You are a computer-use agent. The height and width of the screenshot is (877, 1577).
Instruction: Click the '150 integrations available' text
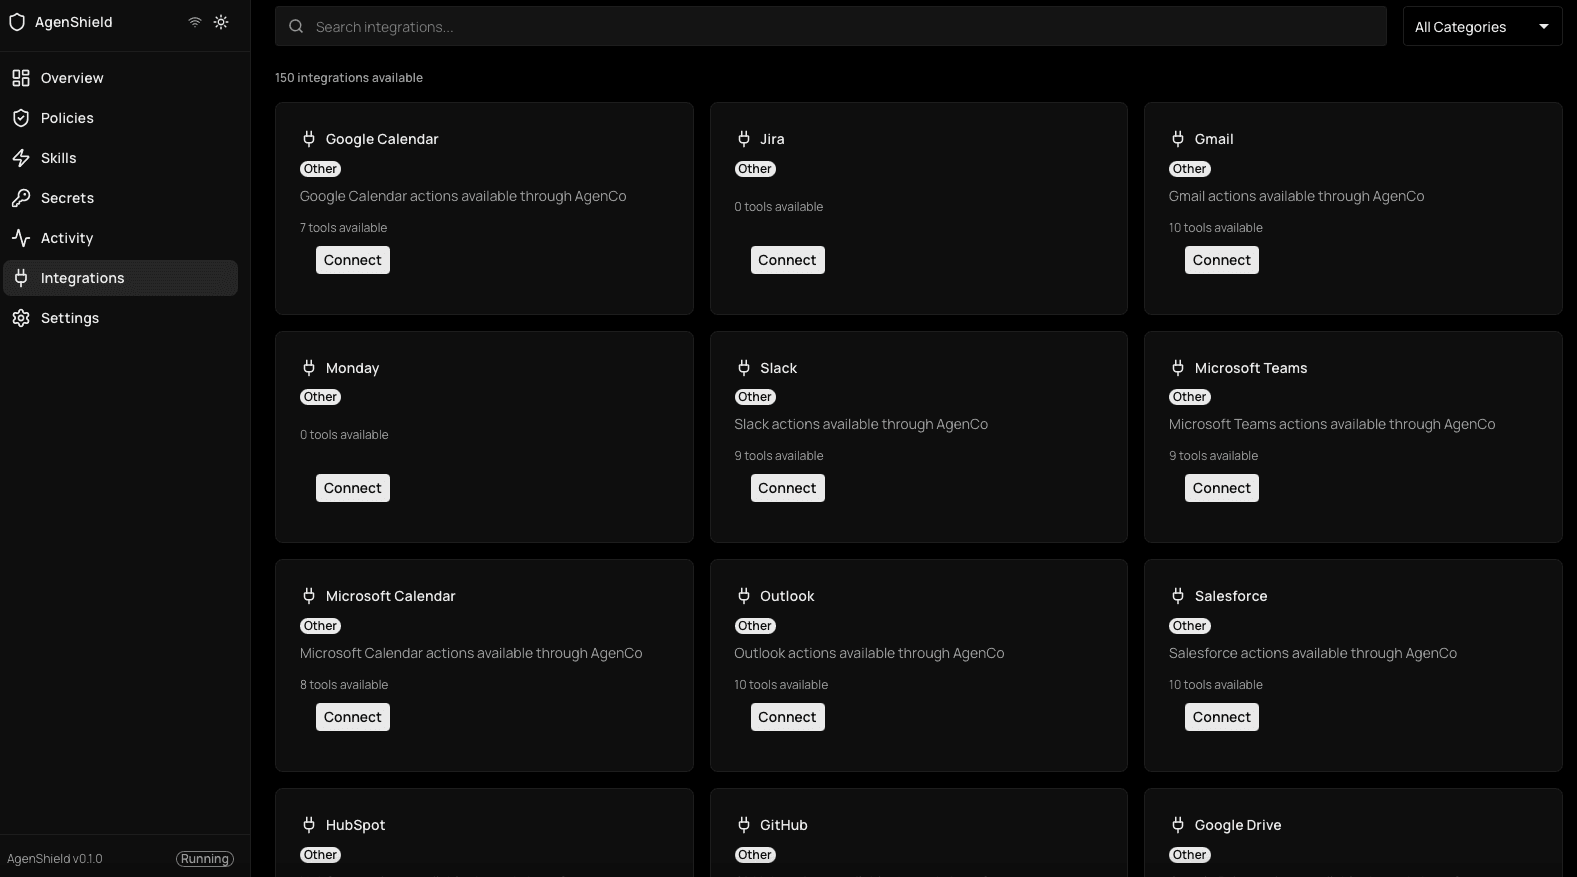tap(349, 78)
